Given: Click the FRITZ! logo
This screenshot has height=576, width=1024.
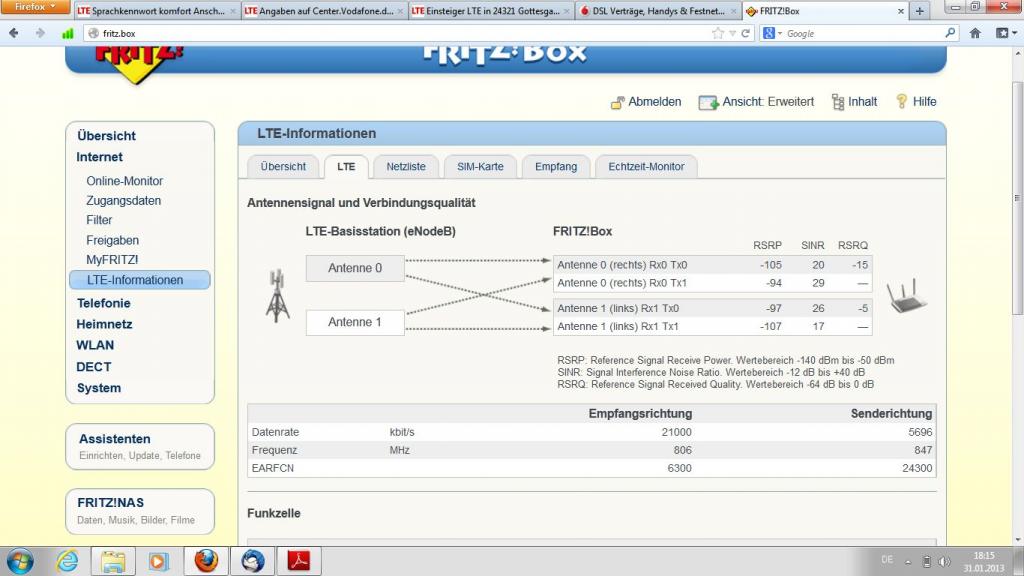Looking at the screenshot, I should (139, 63).
